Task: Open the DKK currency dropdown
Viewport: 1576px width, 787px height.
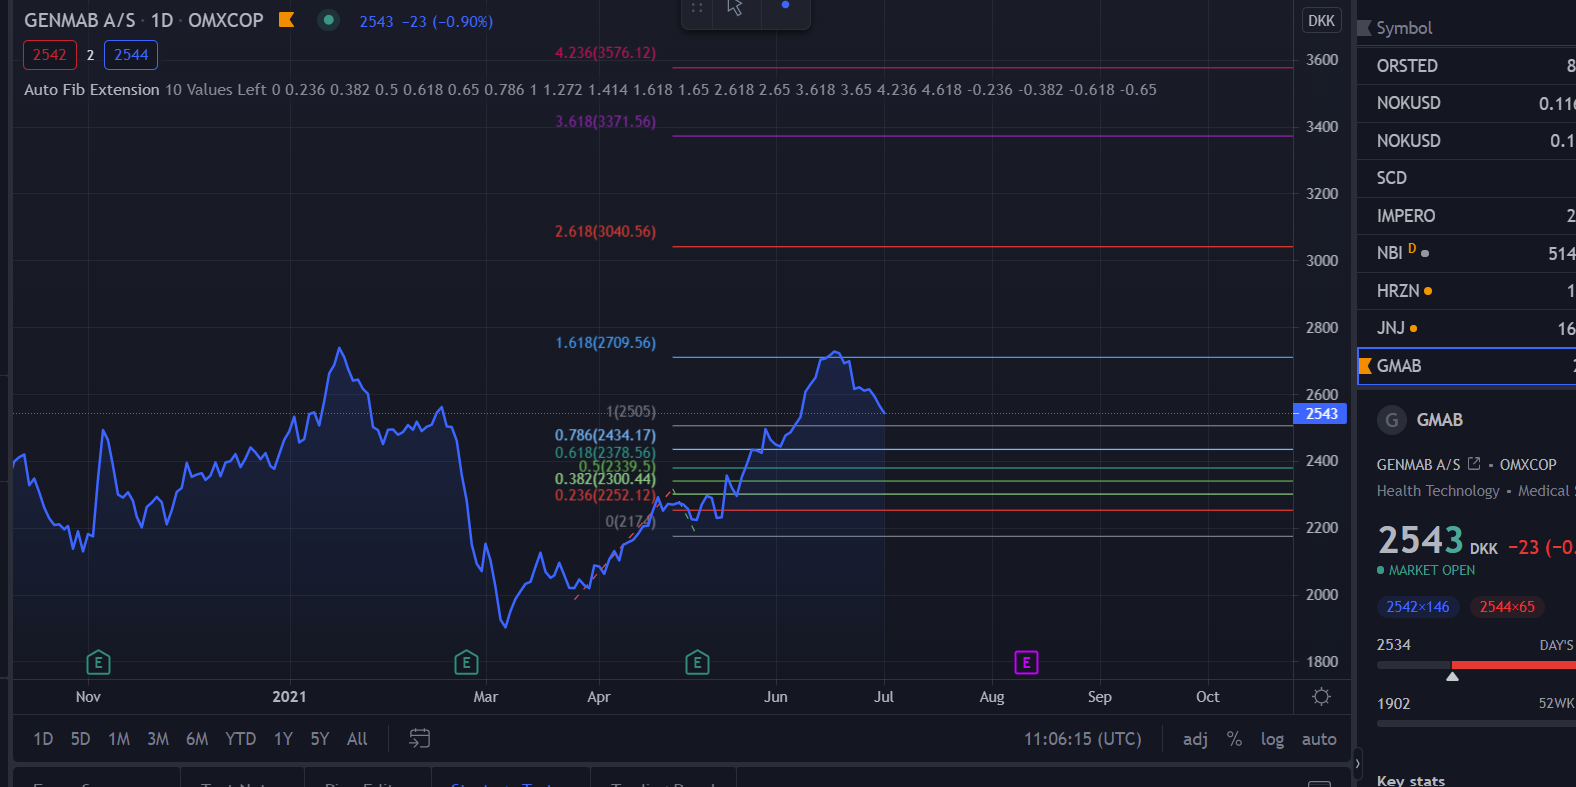Action: click(x=1322, y=21)
